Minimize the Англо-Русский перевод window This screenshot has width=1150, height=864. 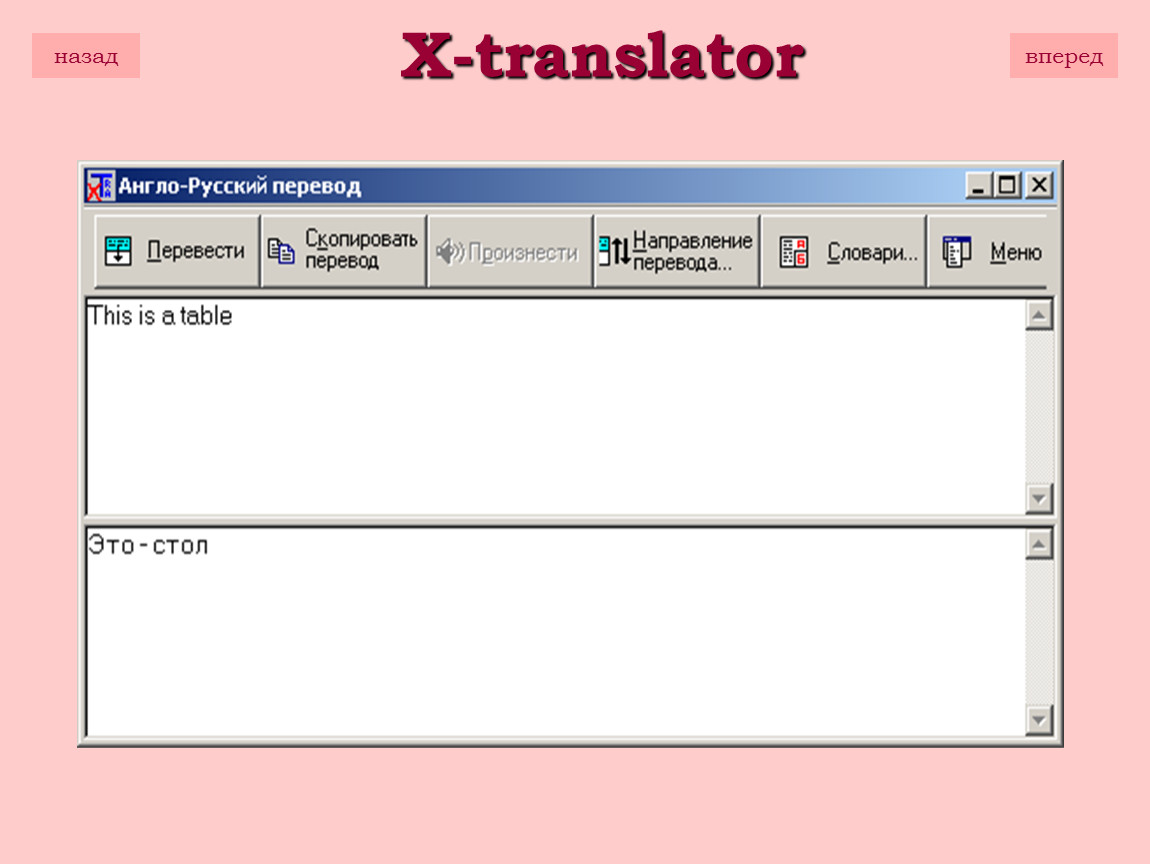[x=978, y=185]
